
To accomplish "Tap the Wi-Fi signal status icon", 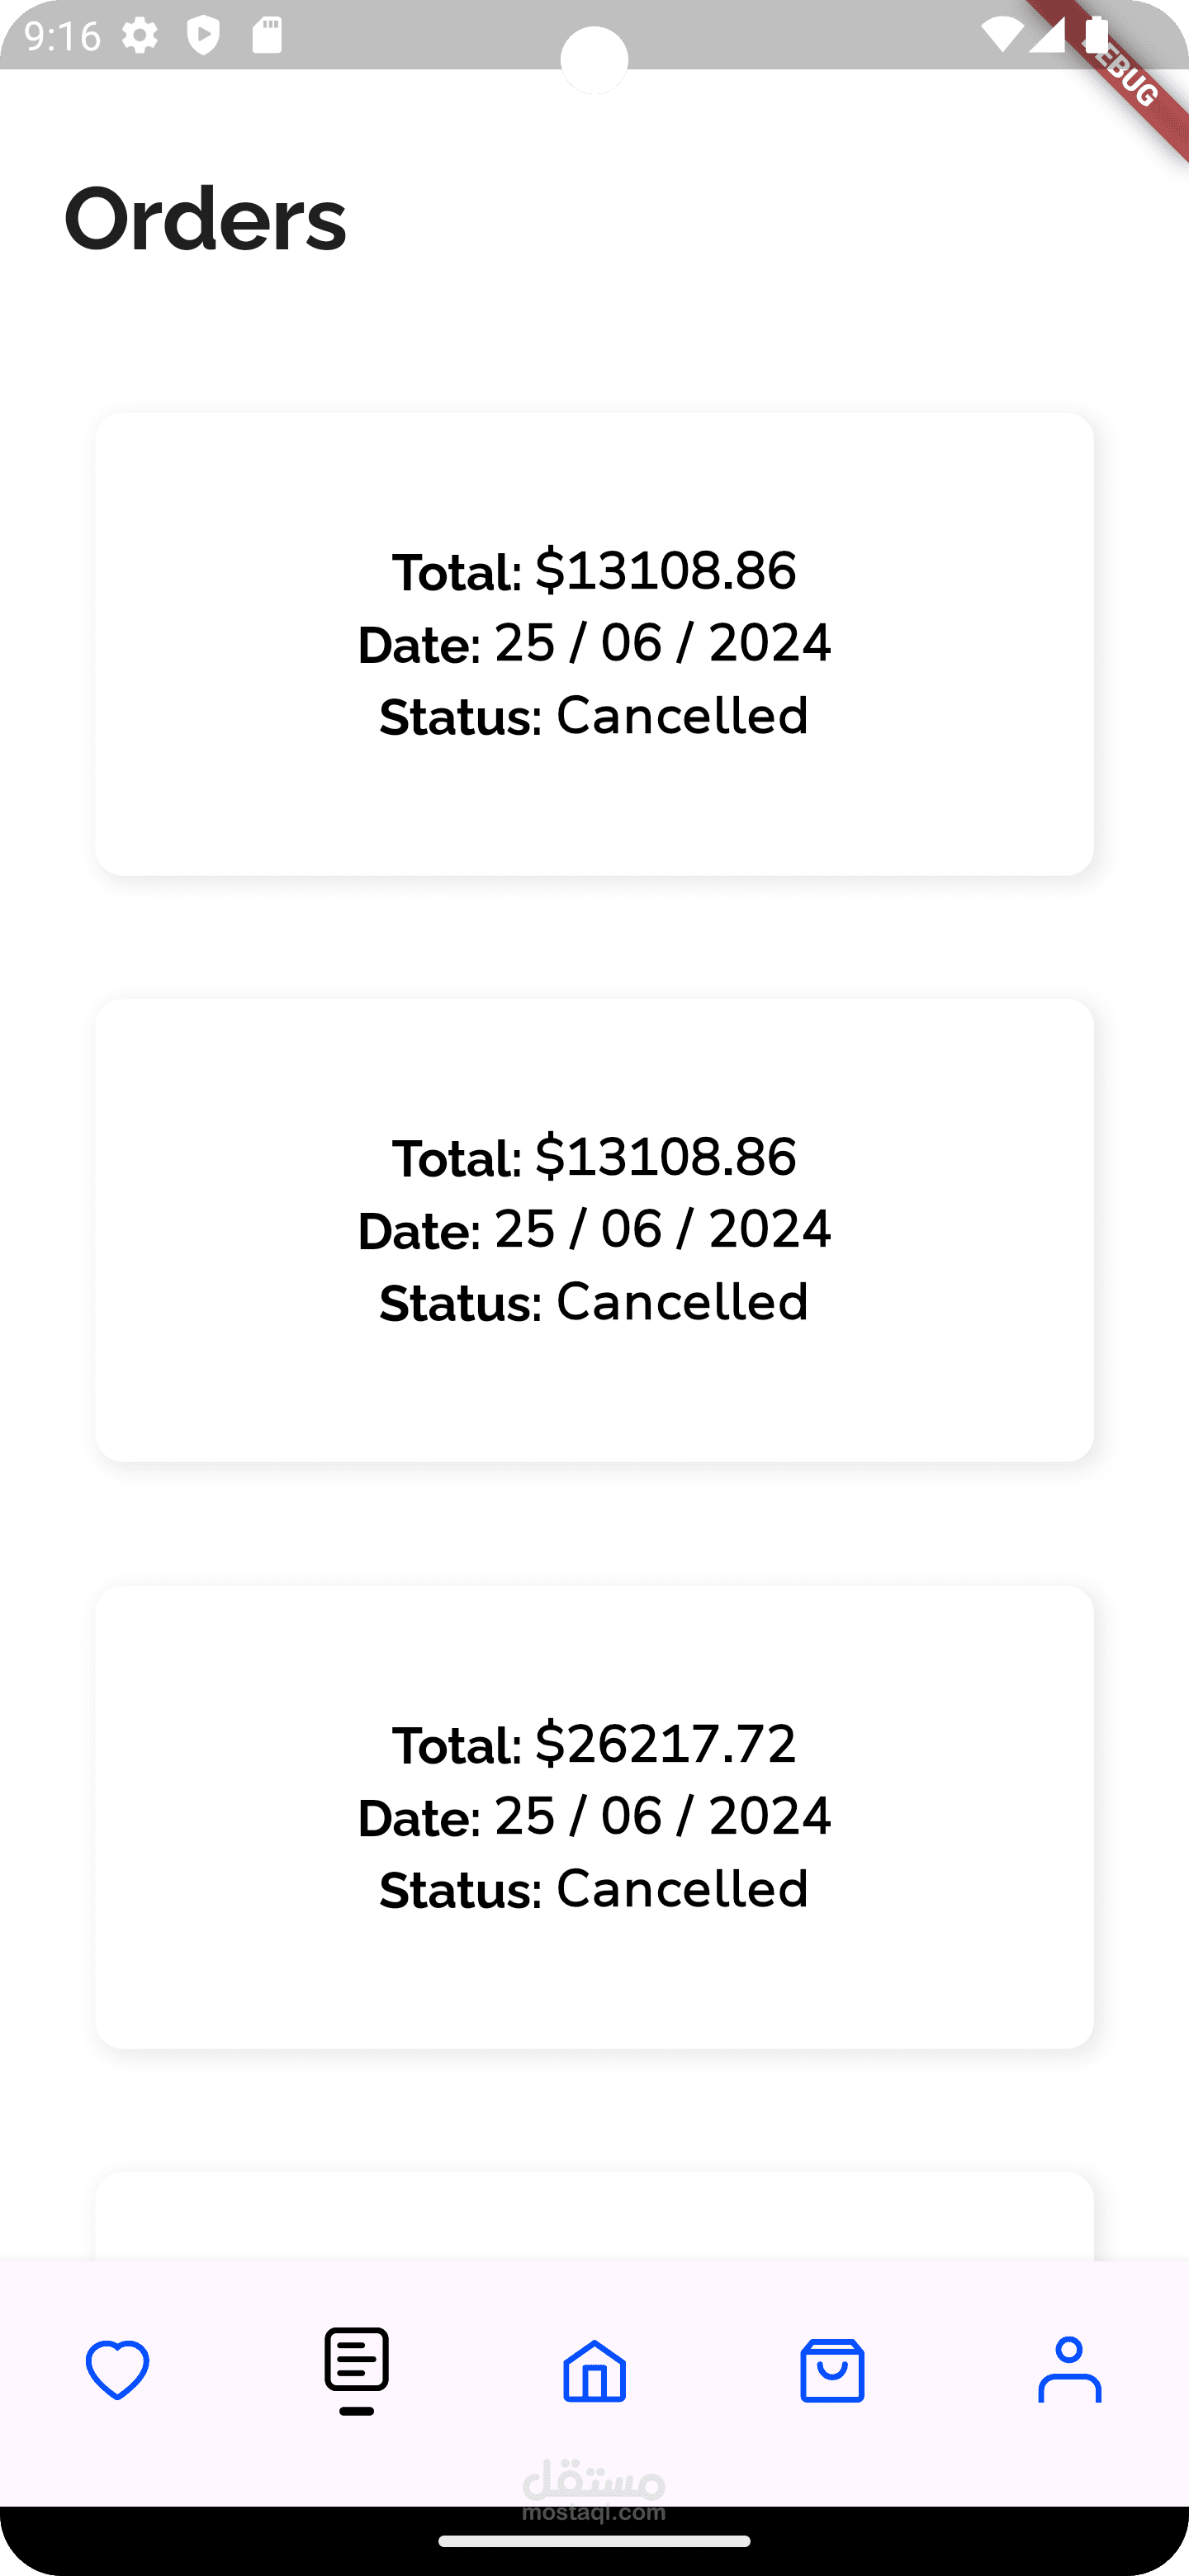I will [1001, 35].
